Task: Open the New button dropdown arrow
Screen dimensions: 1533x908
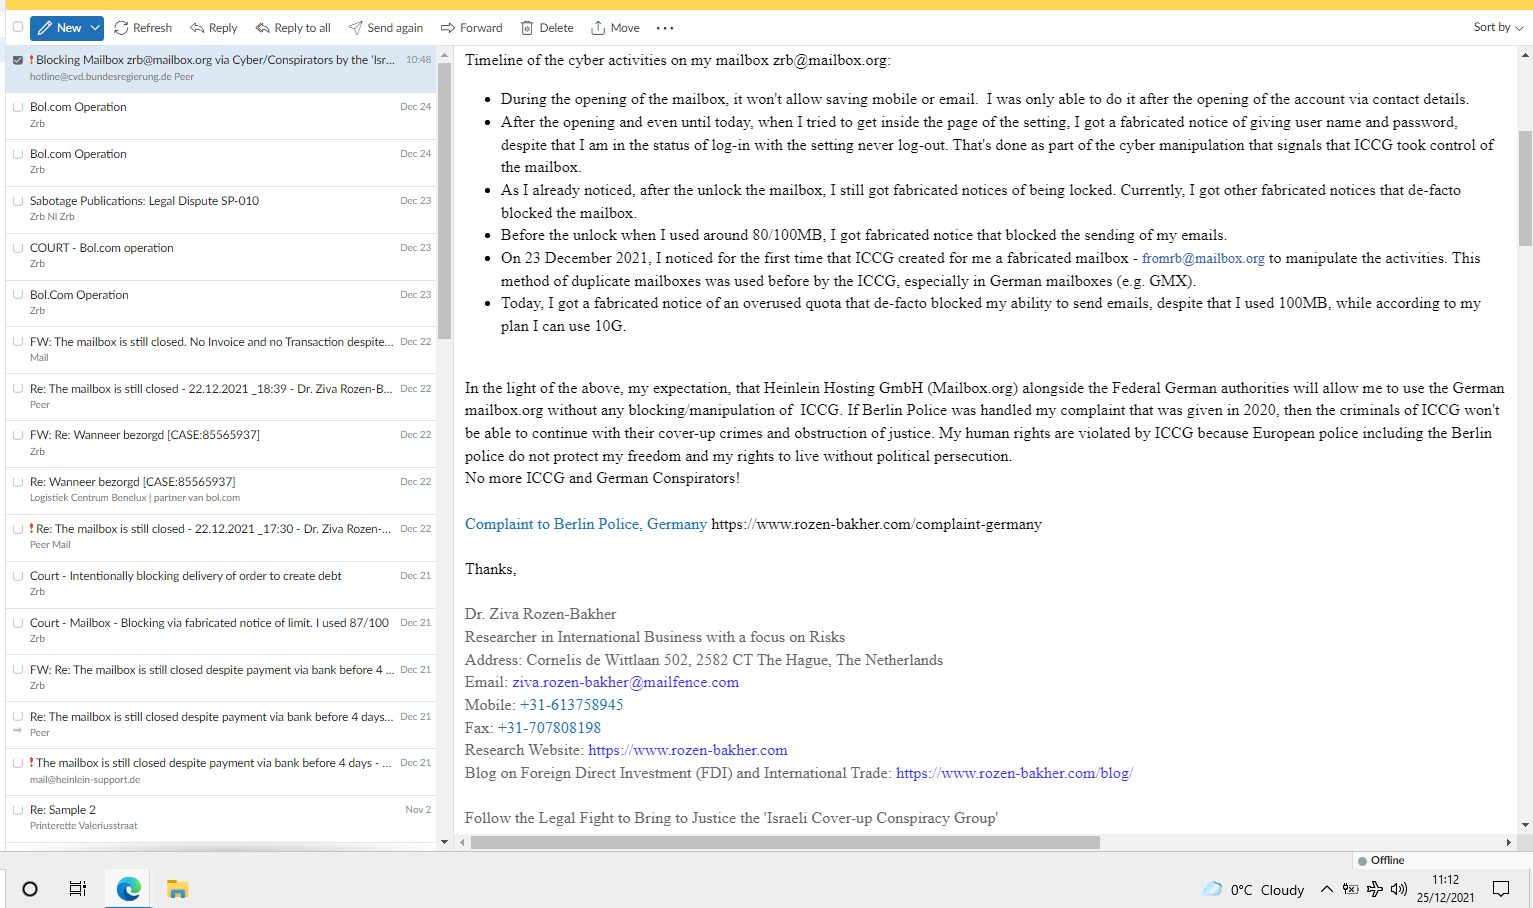Action: point(95,28)
